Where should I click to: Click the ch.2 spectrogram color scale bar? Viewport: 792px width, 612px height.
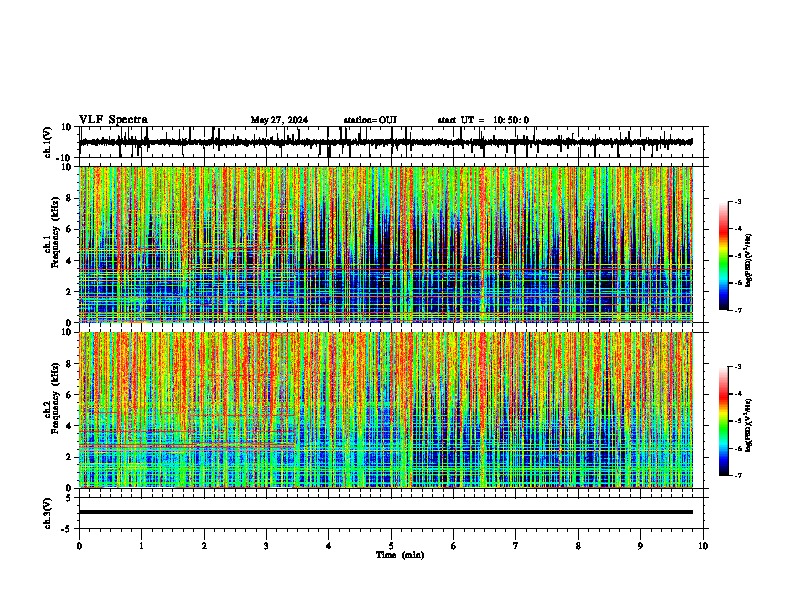pyautogui.click(x=723, y=421)
